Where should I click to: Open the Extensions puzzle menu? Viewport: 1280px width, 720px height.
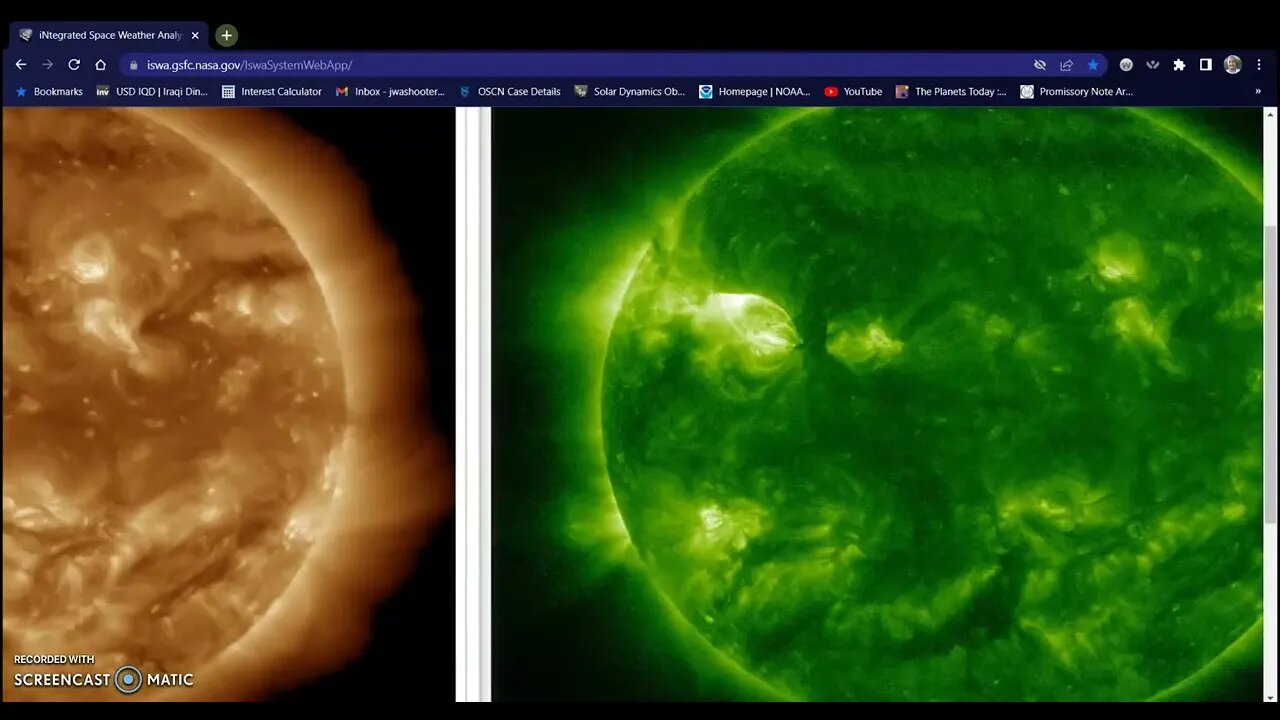tap(1179, 65)
